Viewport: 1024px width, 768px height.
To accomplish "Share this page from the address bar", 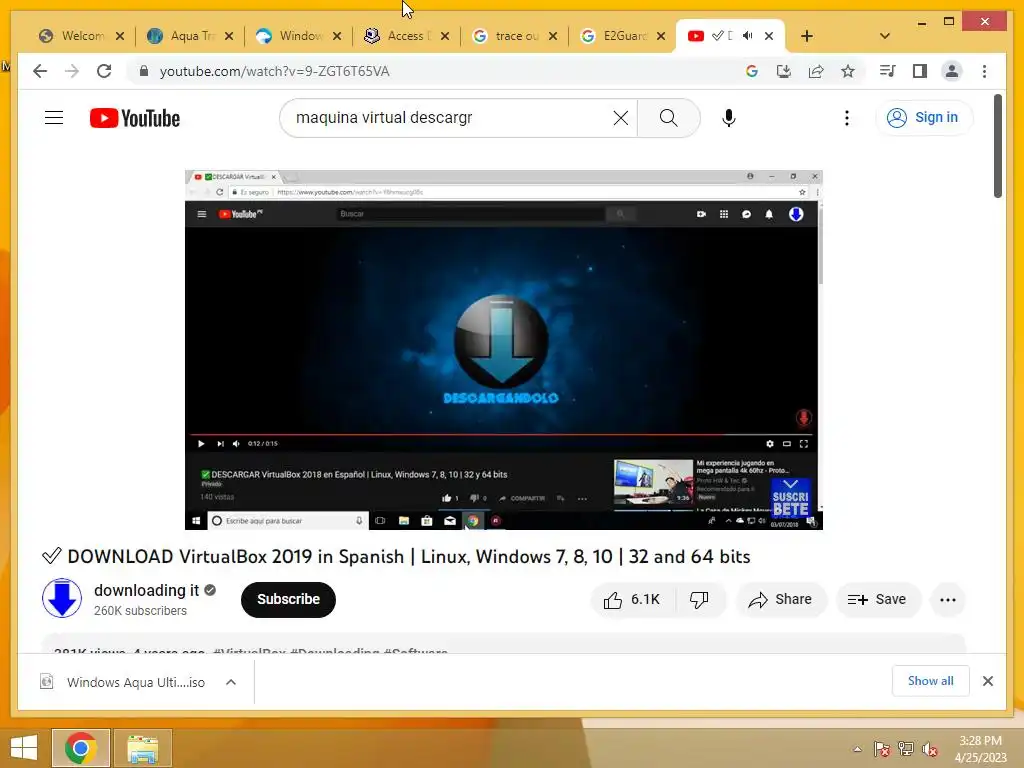I will pyautogui.click(x=816, y=71).
